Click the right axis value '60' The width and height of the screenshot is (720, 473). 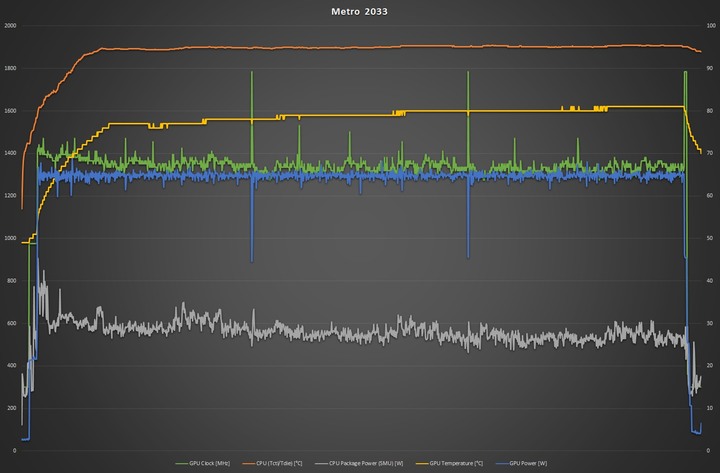710,196
